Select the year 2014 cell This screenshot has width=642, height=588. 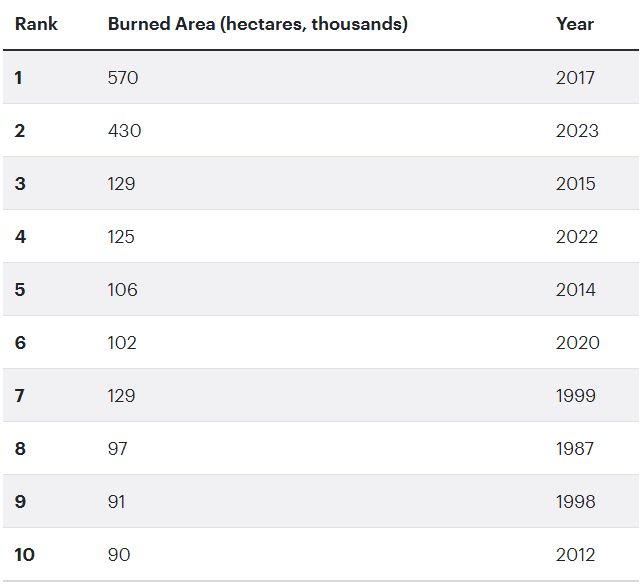click(575, 290)
